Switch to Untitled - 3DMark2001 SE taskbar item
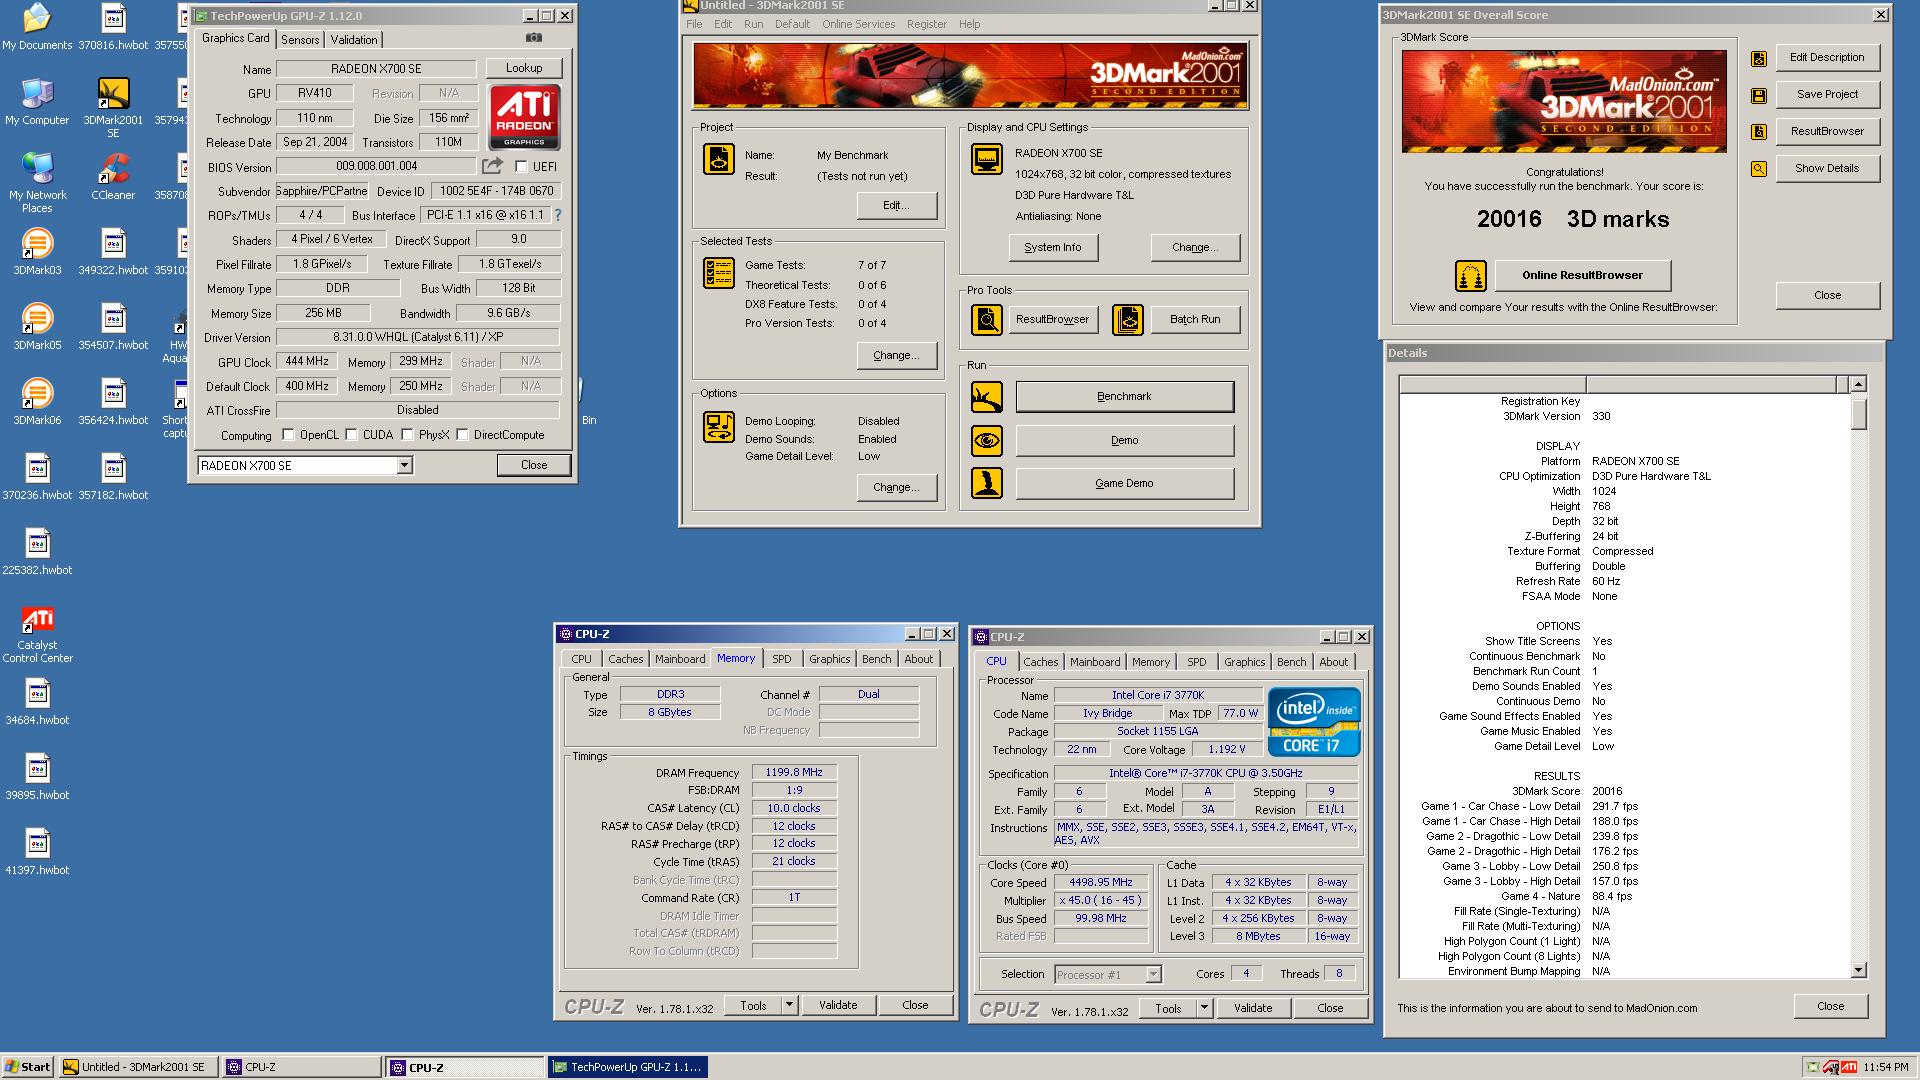This screenshot has height=1080, width=1920. (x=137, y=1067)
